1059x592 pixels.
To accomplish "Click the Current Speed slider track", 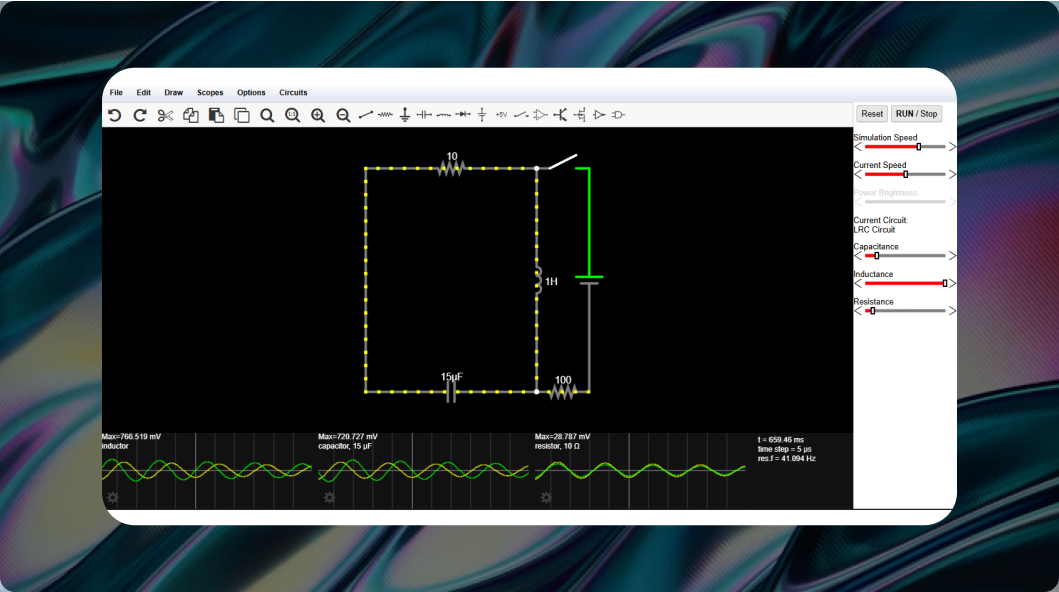I will pos(905,174).
